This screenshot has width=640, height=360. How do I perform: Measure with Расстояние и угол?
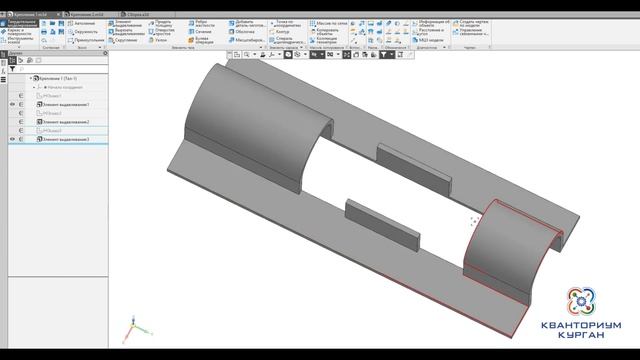point(429,32)
